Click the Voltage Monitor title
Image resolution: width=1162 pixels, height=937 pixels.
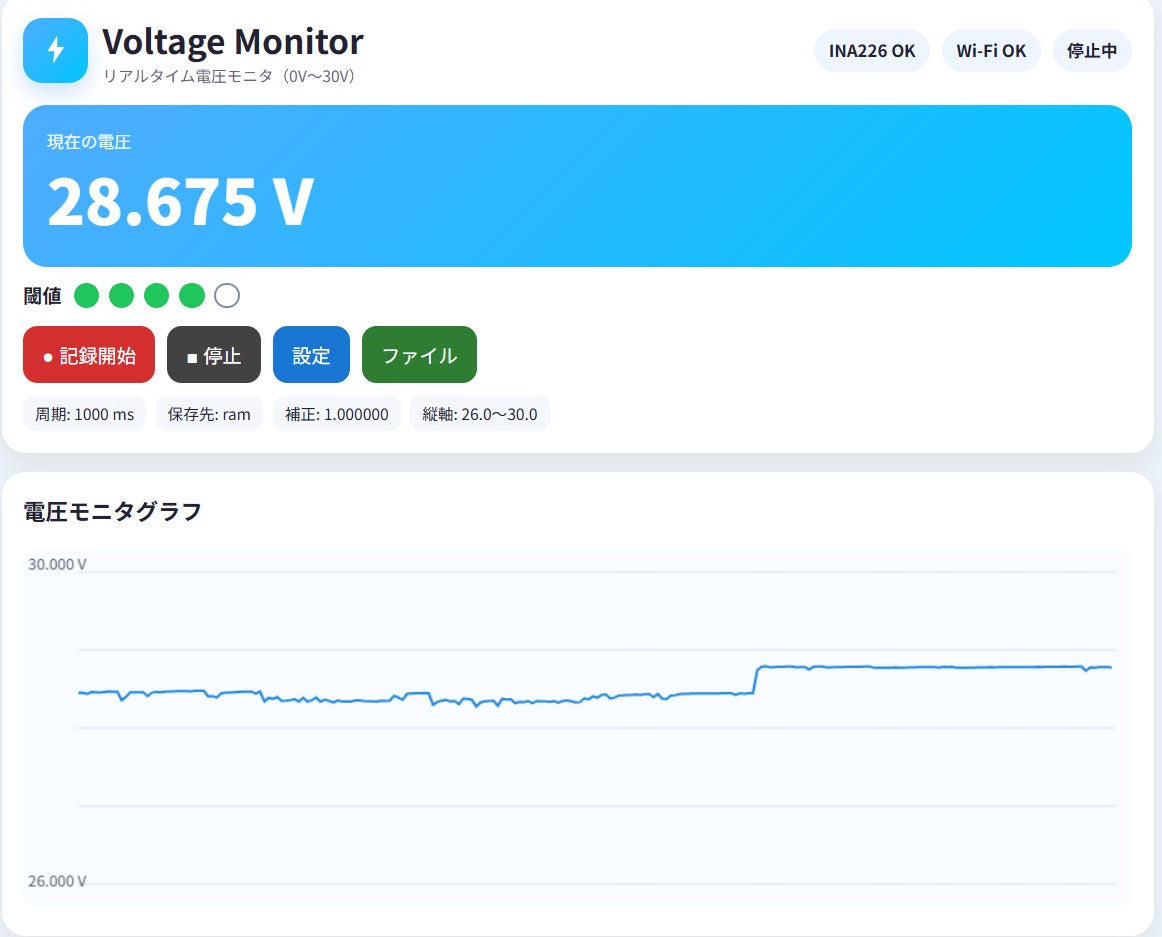click(x=233, y=42)
